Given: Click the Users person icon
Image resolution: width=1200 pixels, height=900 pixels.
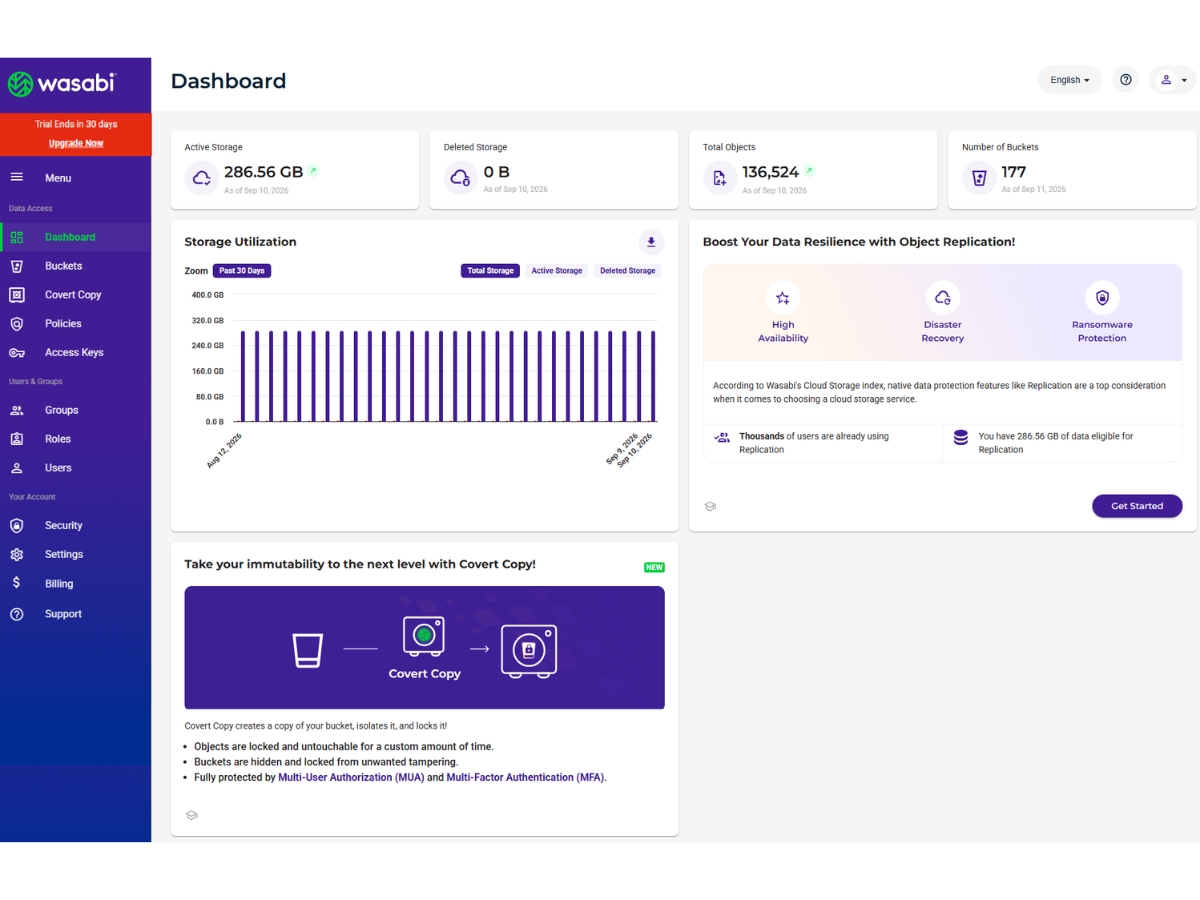Looking at the screenshot, I should pyautogui.click(x=16, y=468).
